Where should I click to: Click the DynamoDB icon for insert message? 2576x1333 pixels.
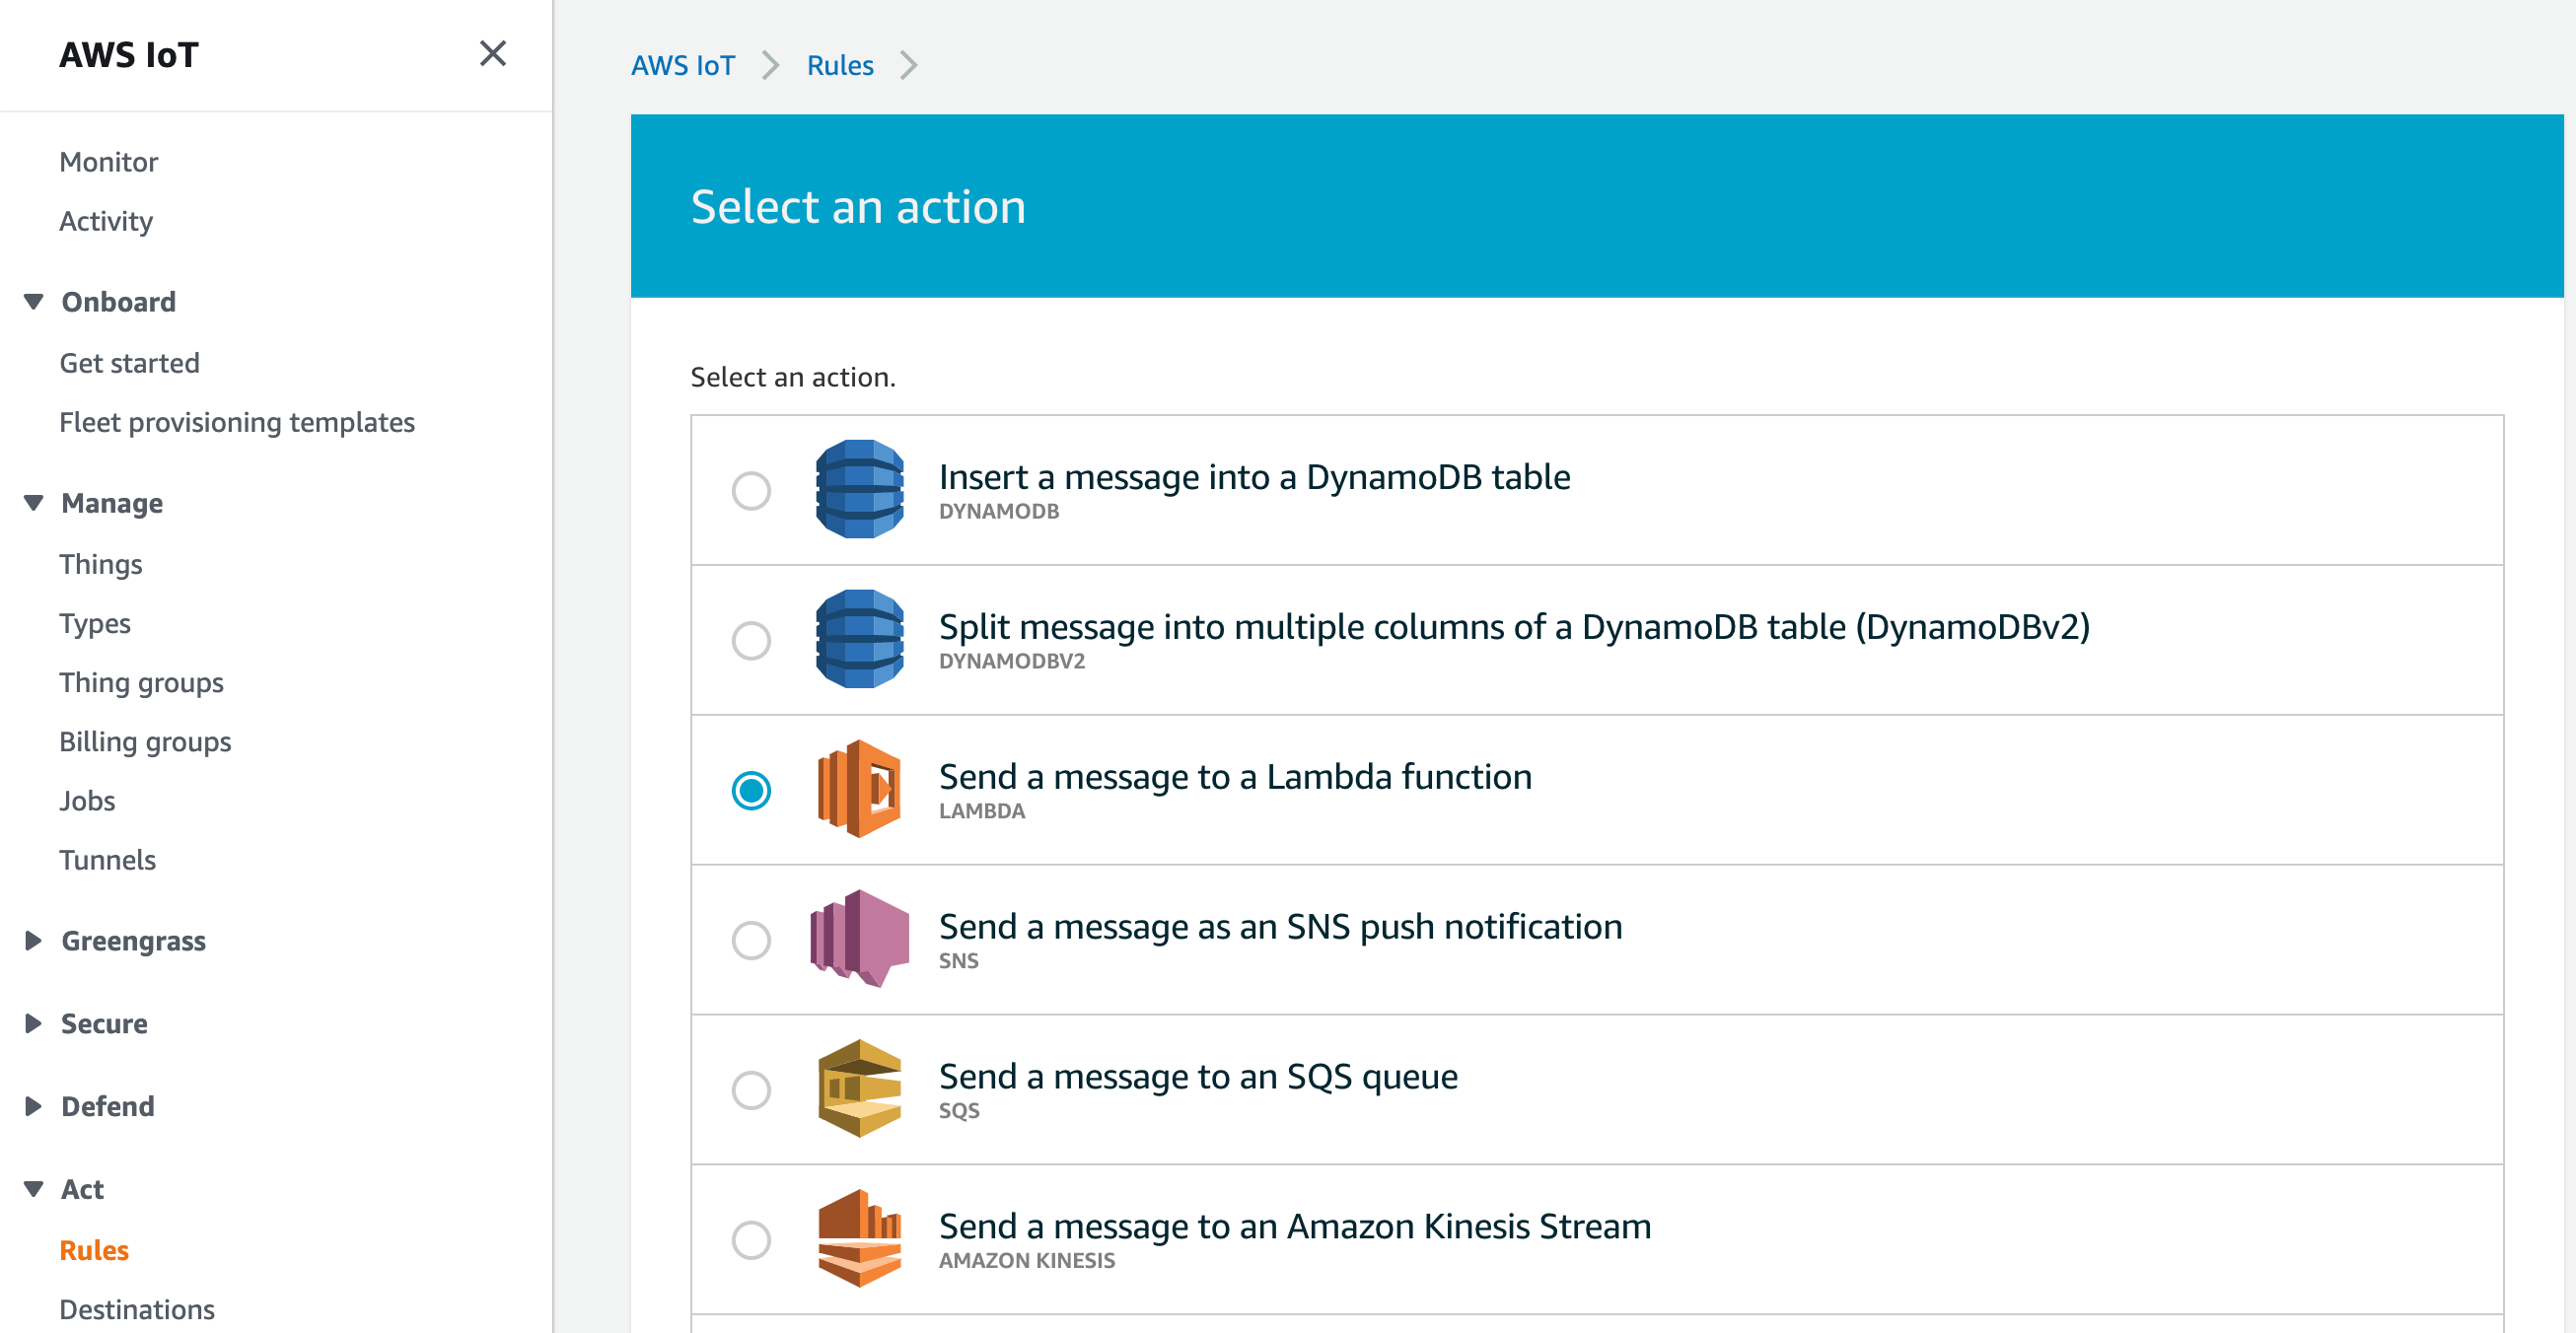[x=859, y=490]
